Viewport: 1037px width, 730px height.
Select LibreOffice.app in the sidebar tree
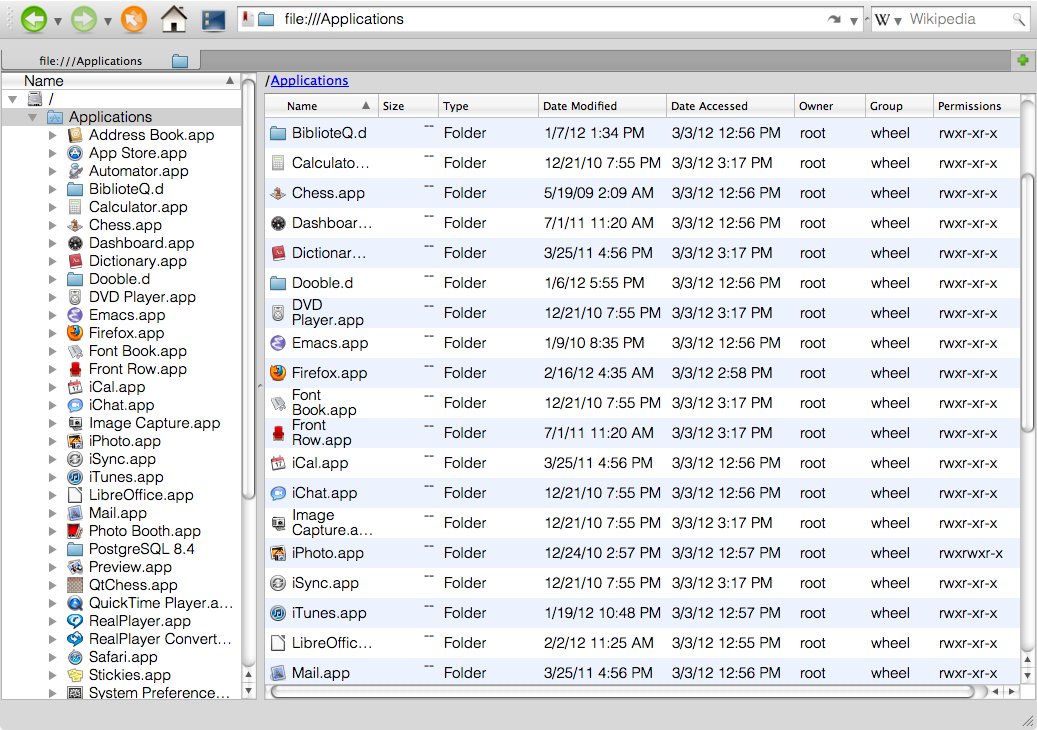pyautogui.click(x=141, y=495)
